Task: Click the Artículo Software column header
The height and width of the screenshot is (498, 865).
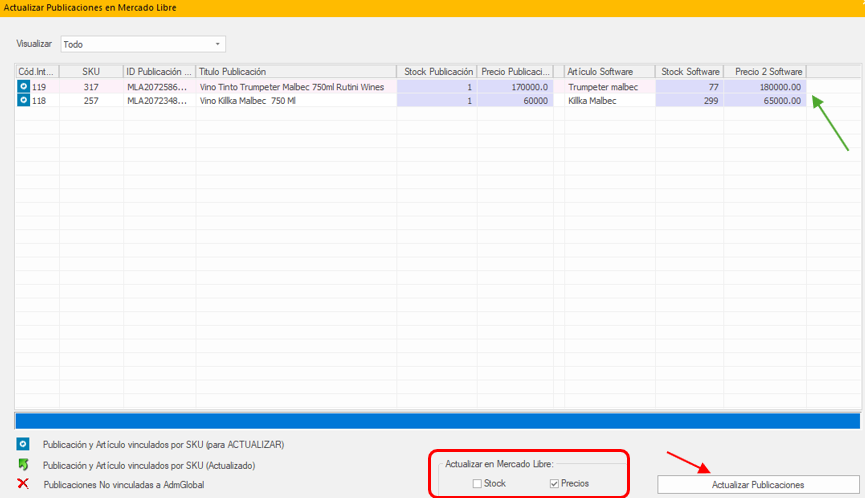Action: pos(610,72)
